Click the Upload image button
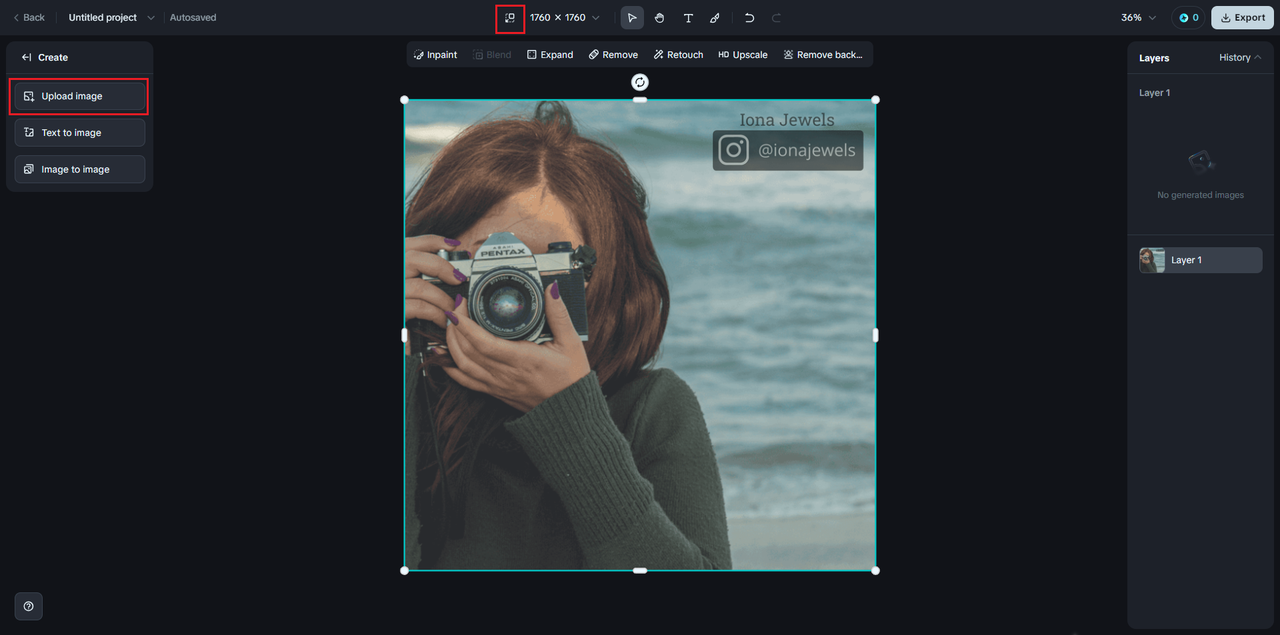Screen dimensions: 1280x635 click(79, 96)
